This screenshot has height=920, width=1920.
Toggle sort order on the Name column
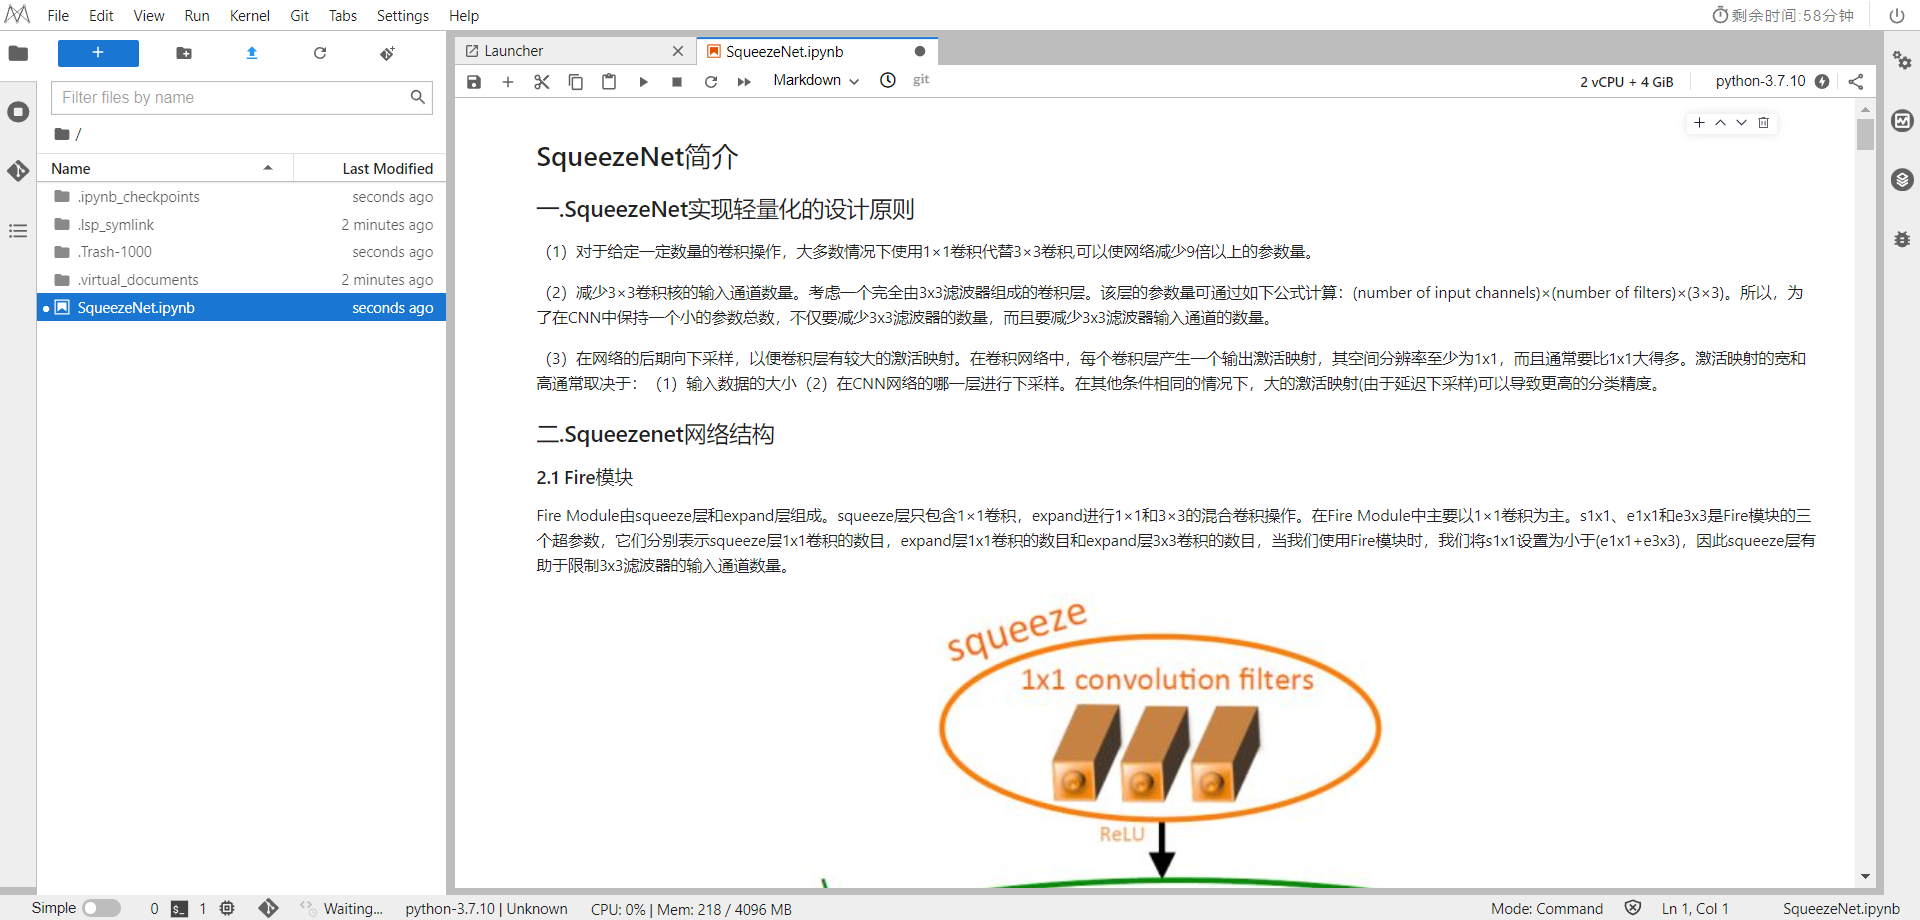[x=165, y=167]
